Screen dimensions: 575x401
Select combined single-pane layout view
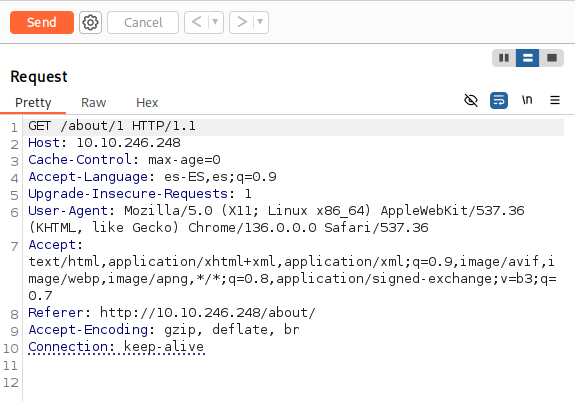[x=552, y=58]
